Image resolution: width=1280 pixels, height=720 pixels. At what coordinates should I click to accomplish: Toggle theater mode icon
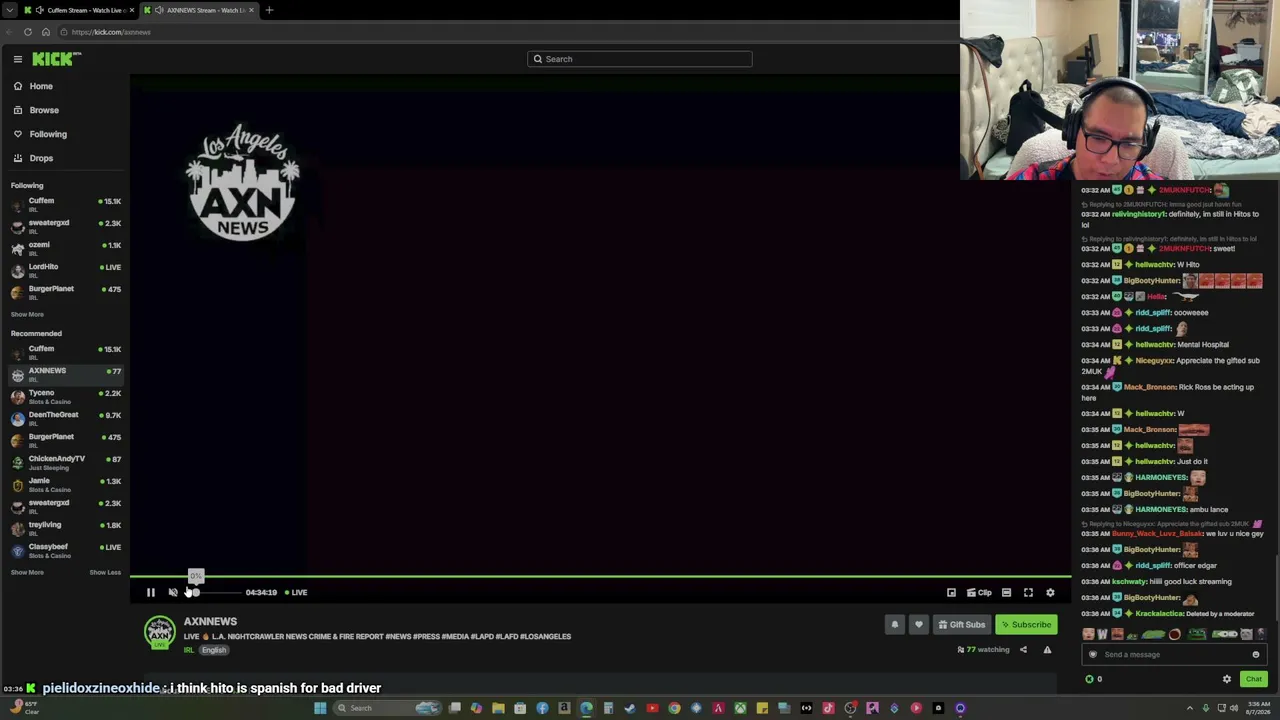coord(1006,592)
